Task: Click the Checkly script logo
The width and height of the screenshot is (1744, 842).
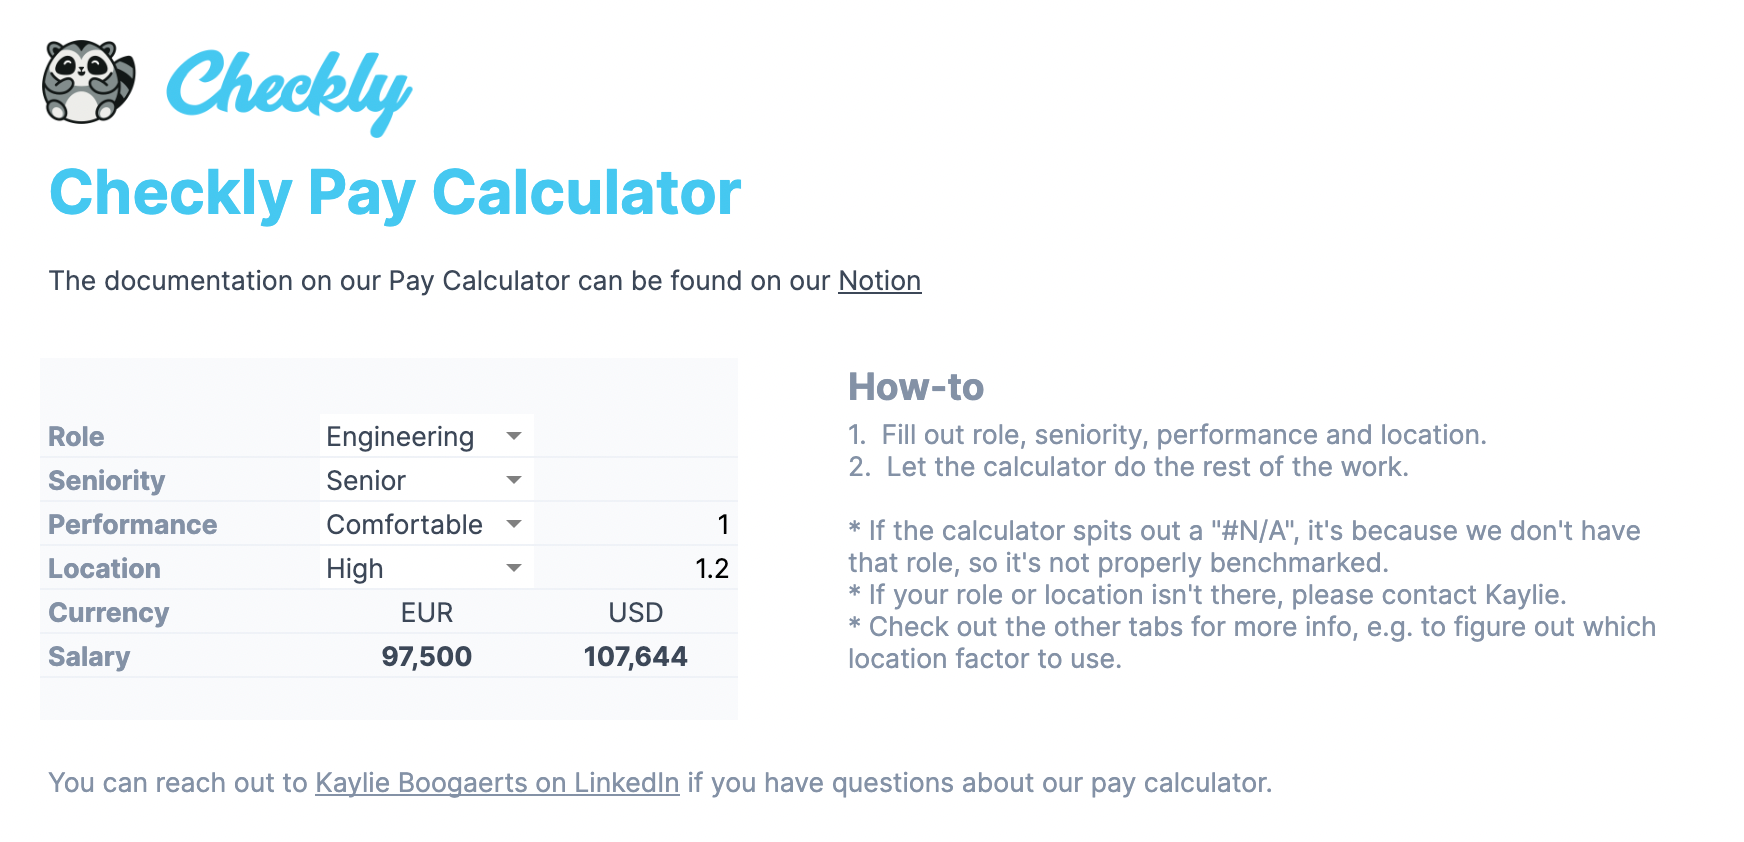Action: pos(288,88)
